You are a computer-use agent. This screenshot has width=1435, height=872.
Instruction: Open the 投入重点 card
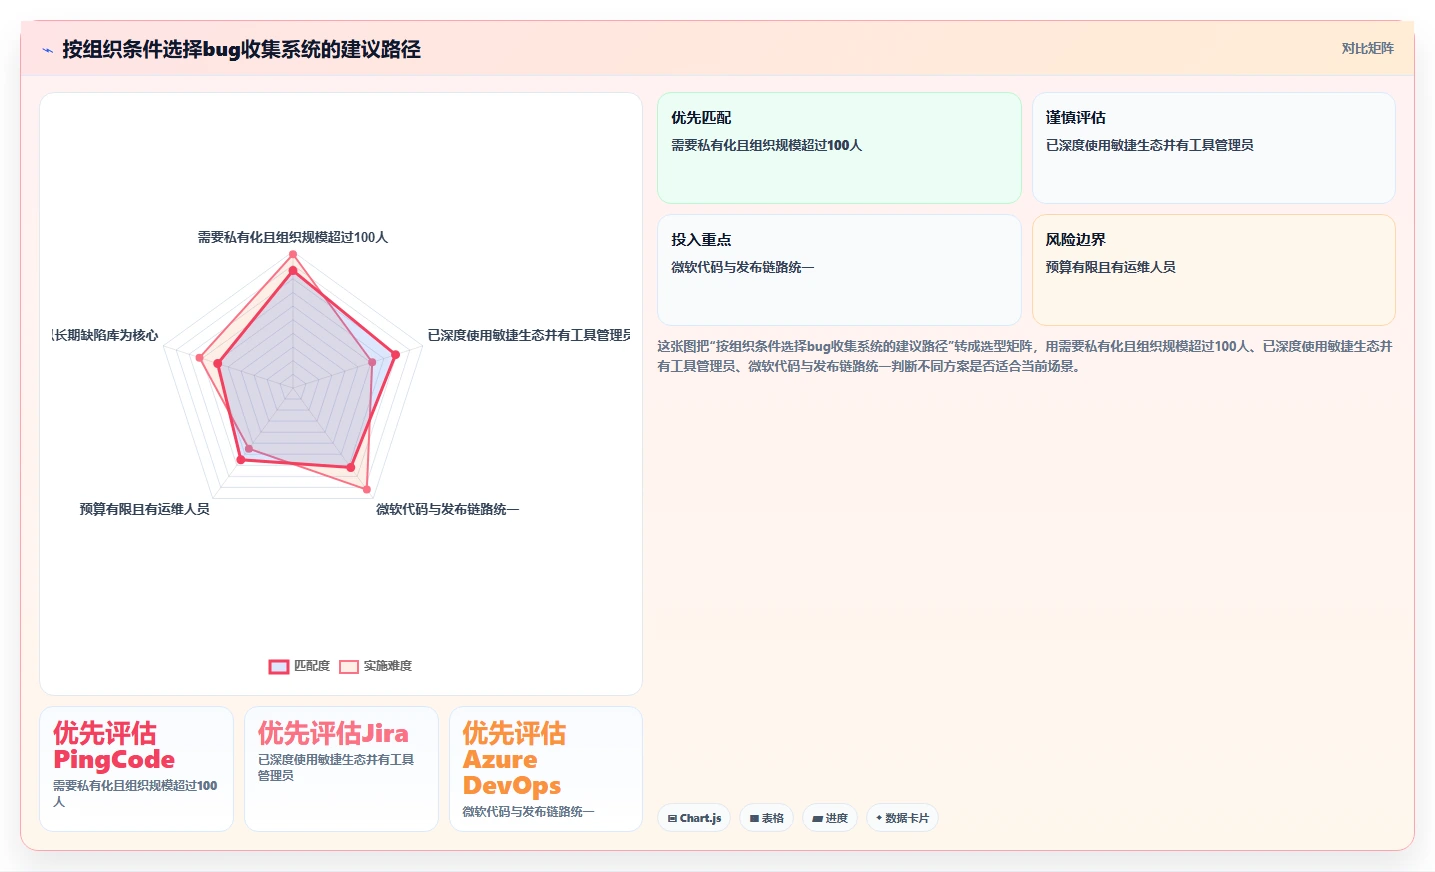[x=839, y=270]
